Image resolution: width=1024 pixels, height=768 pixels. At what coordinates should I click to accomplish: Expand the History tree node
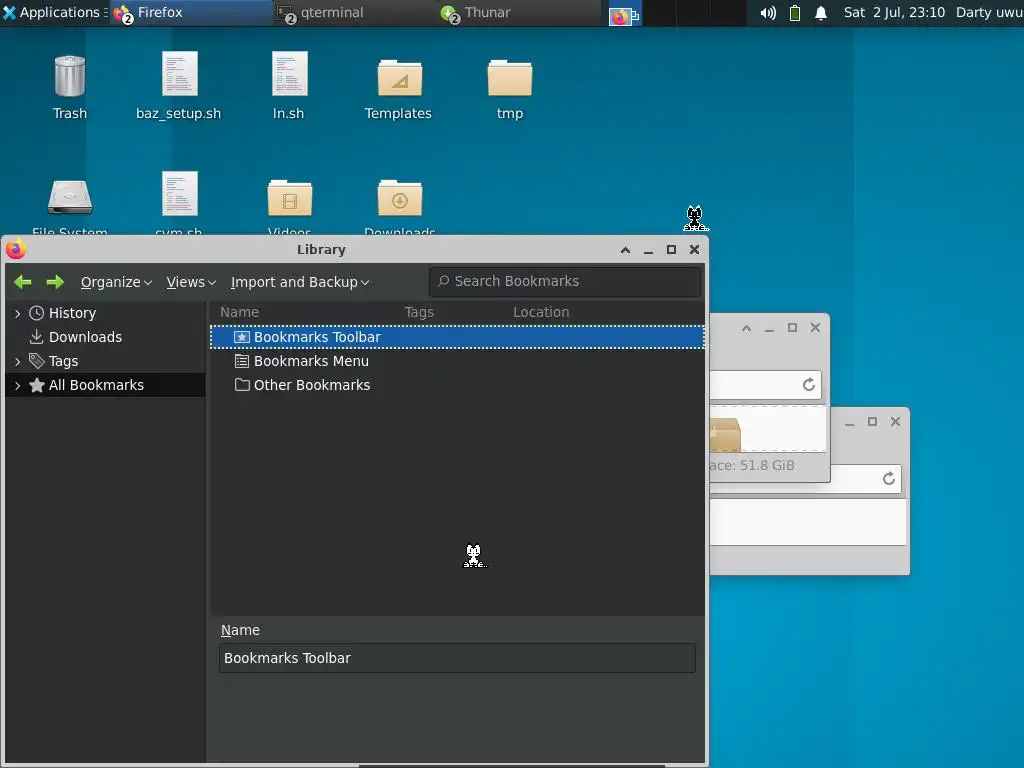(18, 313)
